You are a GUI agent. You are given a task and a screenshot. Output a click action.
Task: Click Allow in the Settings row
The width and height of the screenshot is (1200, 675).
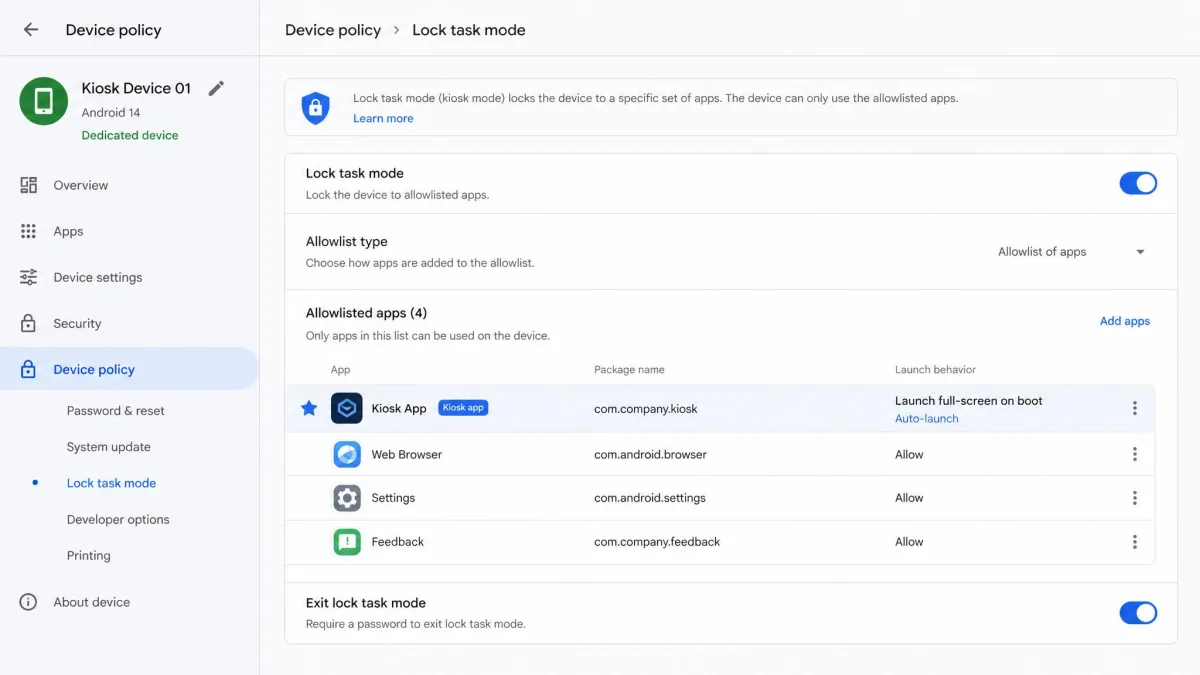909,498
